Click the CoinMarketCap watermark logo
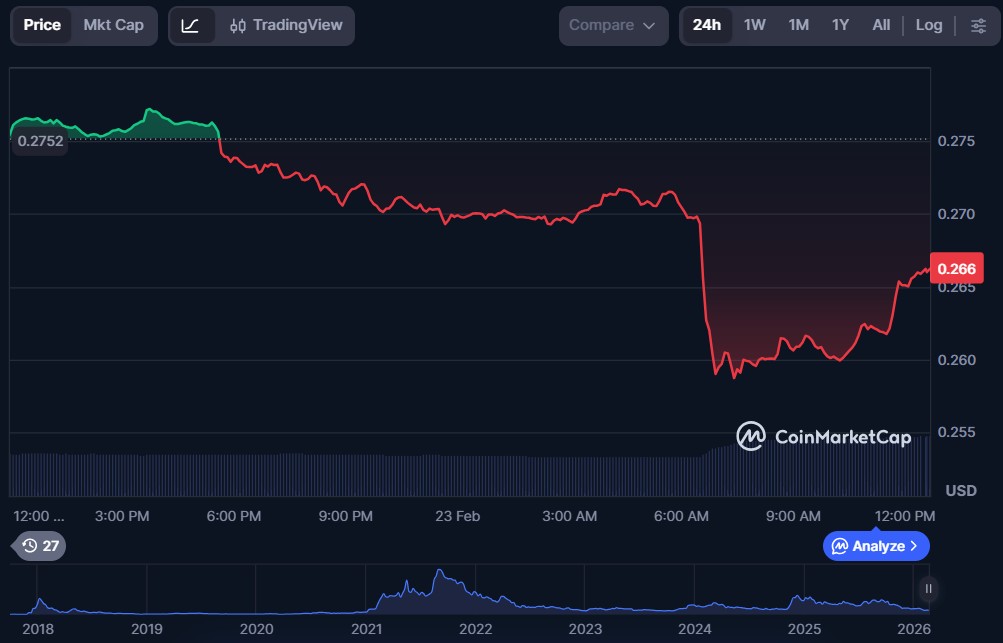 point(824,436)
